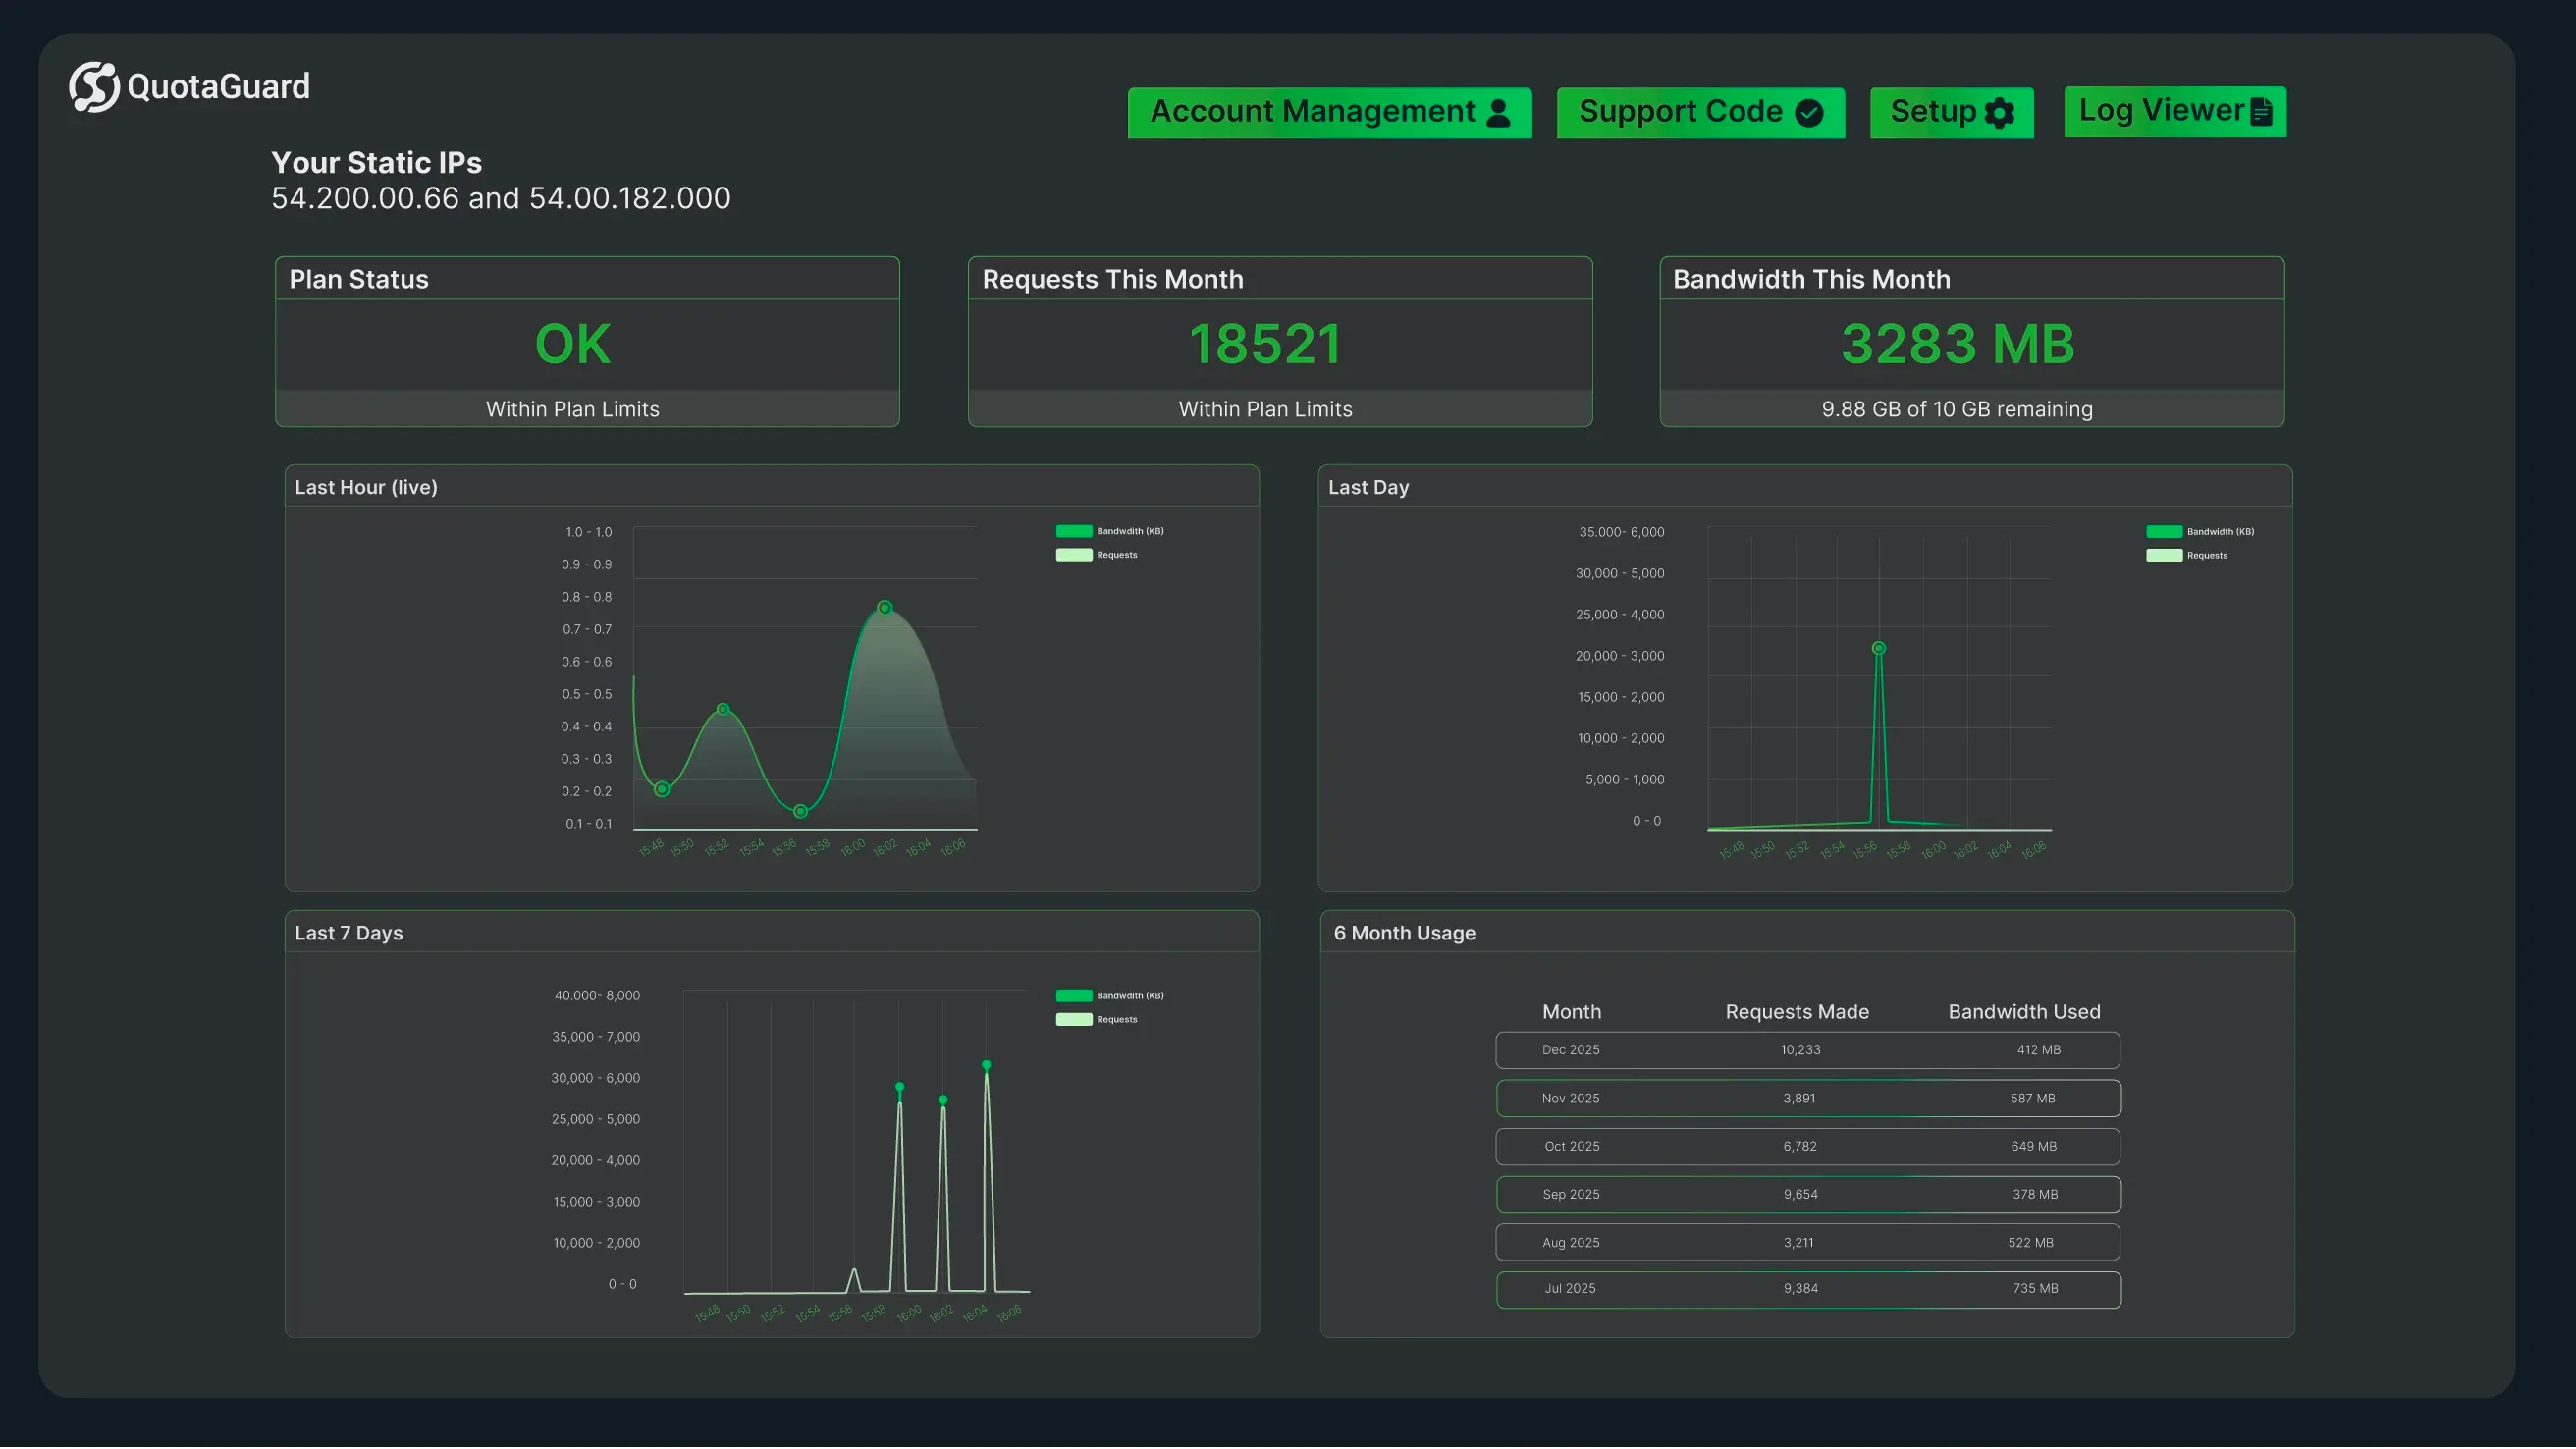Select the Nov 2025 row in 6 Month Usage

pyautogui.click(x=1806, y=1097)
